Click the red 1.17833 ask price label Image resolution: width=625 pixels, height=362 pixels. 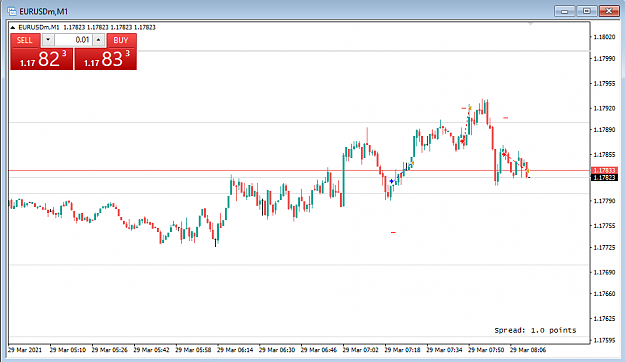604,171
